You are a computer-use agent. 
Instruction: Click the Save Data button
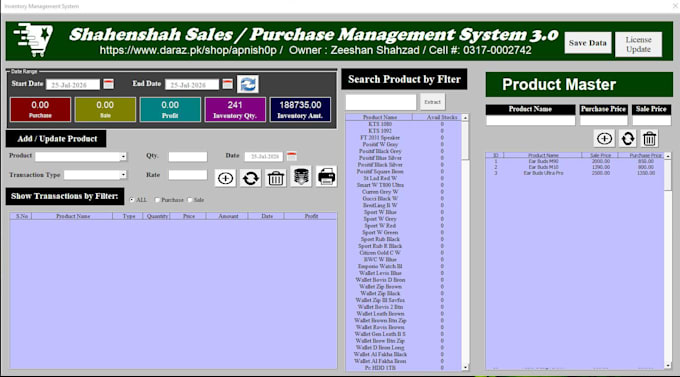(588, 43)
